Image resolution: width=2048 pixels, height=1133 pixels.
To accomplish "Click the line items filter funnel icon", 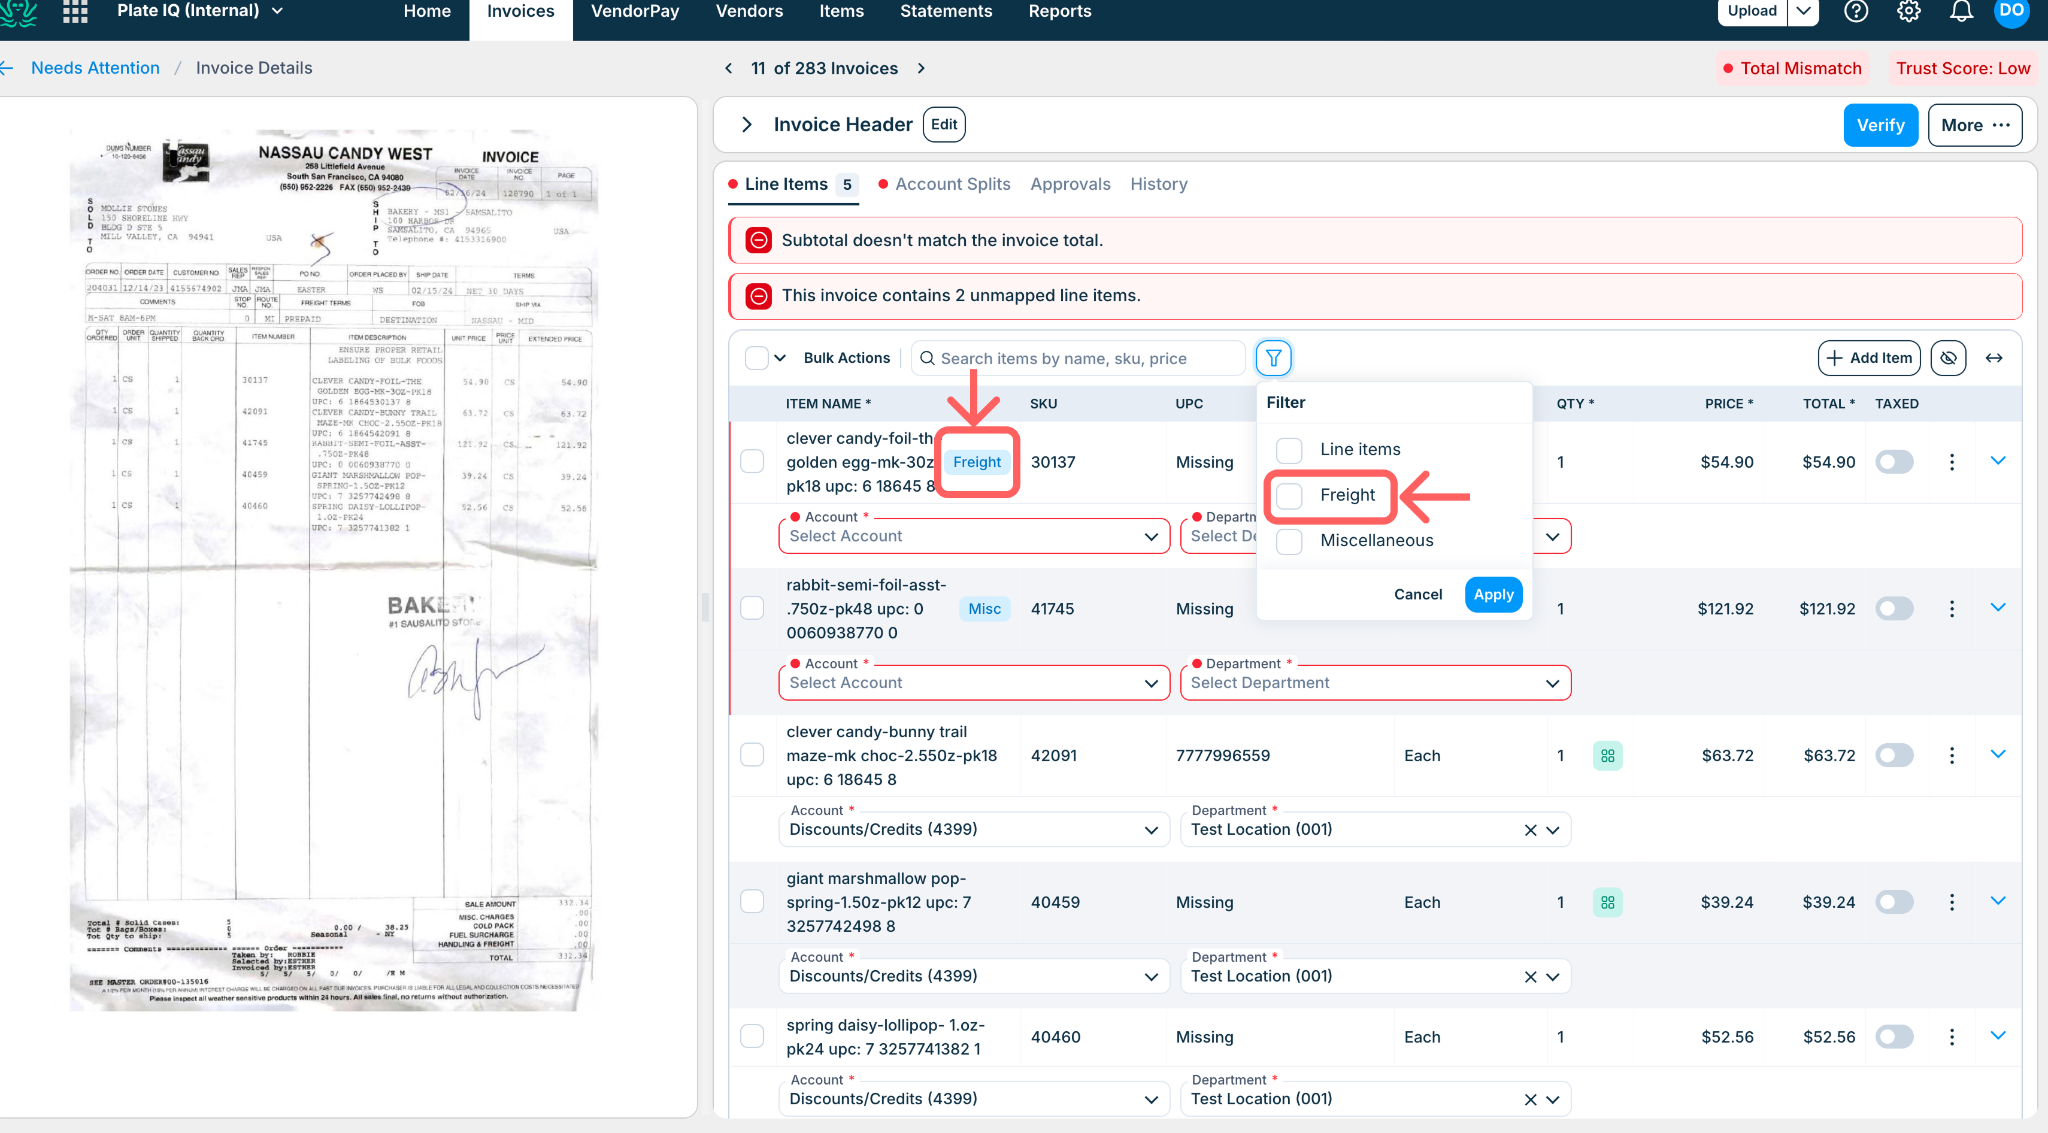I will pos(1273,358).
